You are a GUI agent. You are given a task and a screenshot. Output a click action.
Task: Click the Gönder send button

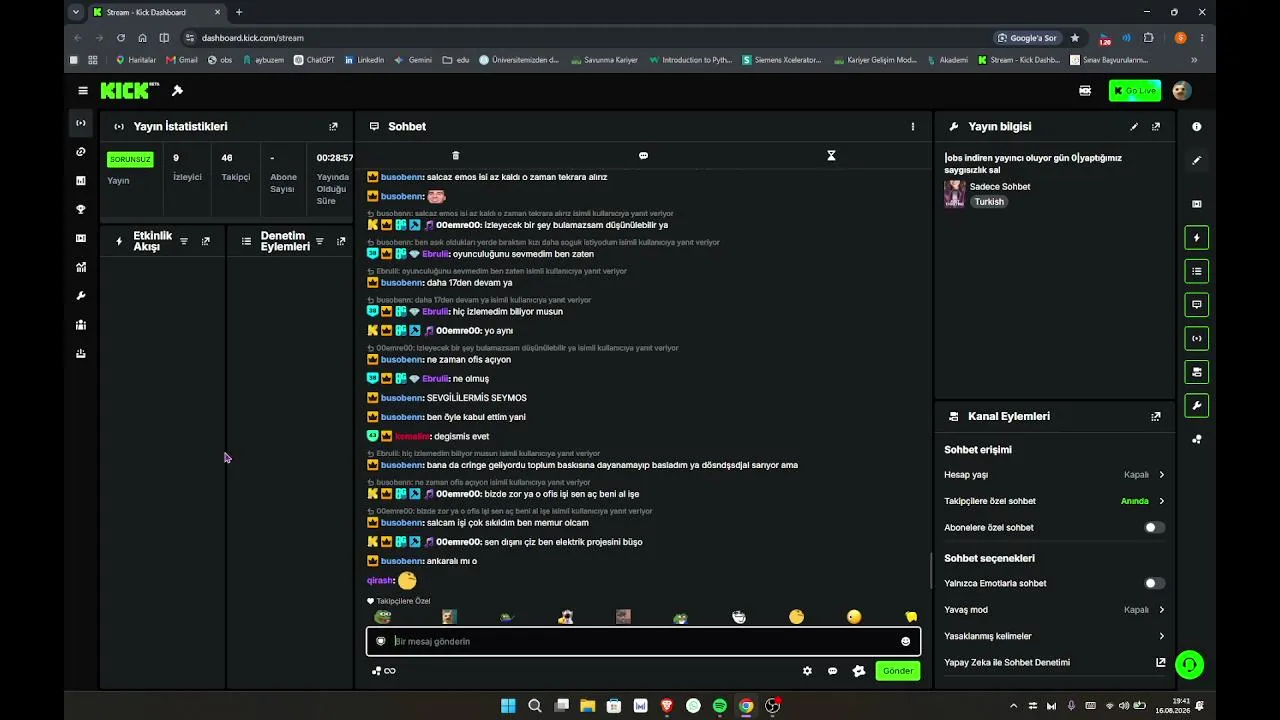[897, 671]
